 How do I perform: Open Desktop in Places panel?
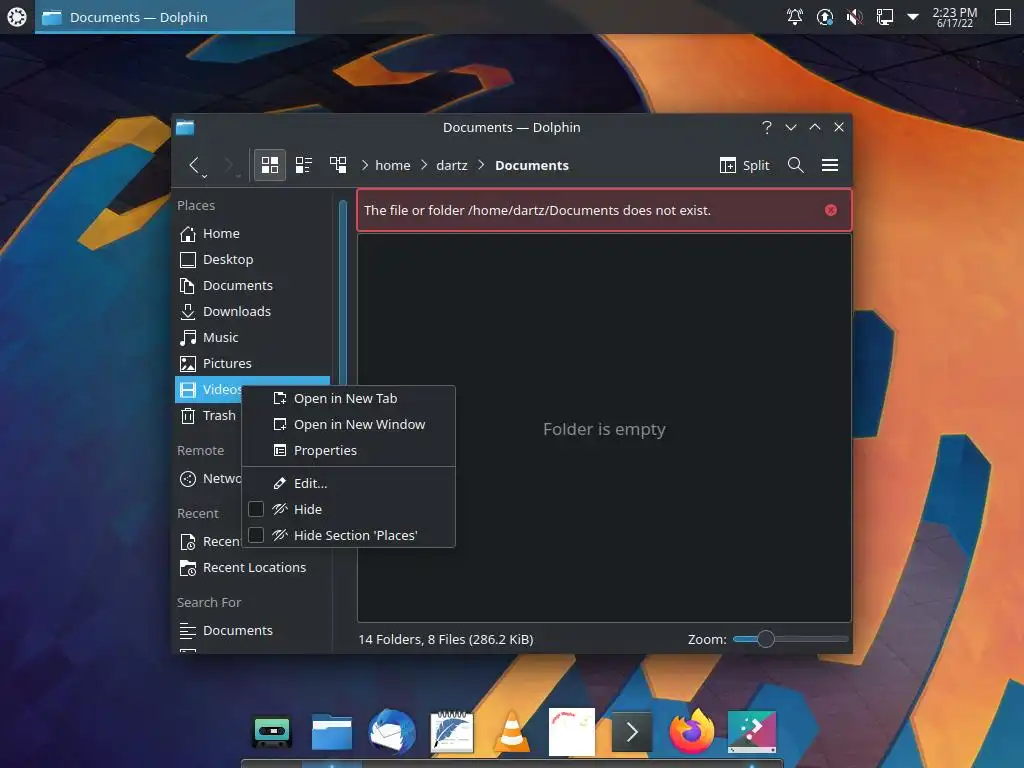[x=252, y=259]
